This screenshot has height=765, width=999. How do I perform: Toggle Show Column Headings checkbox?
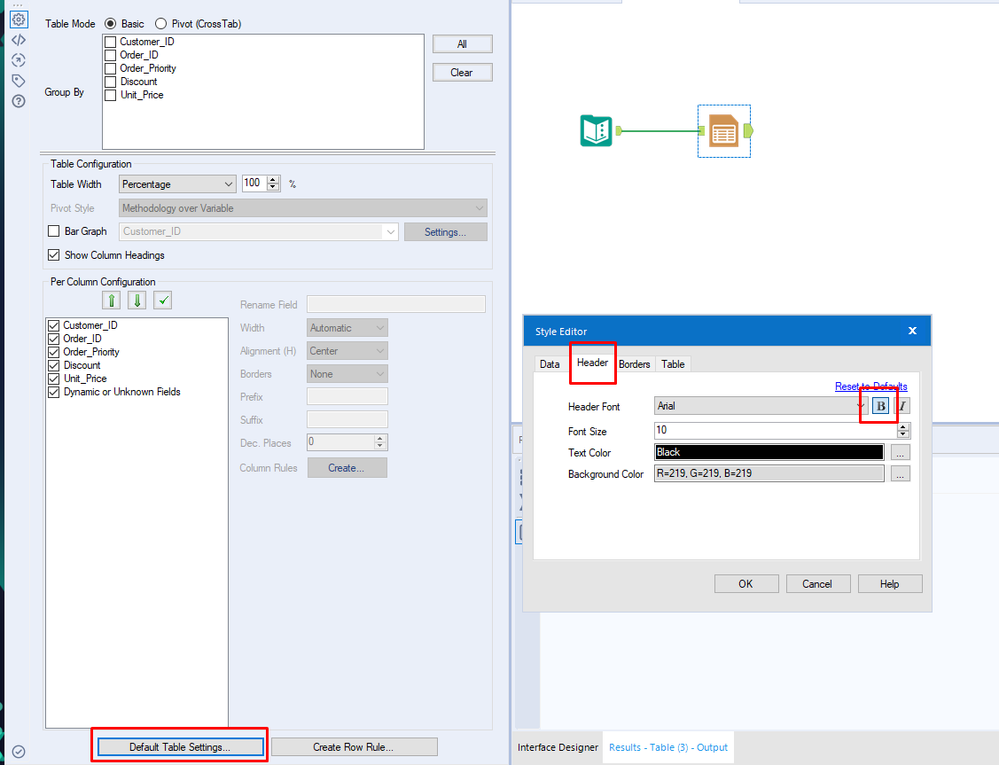point(54,255)
